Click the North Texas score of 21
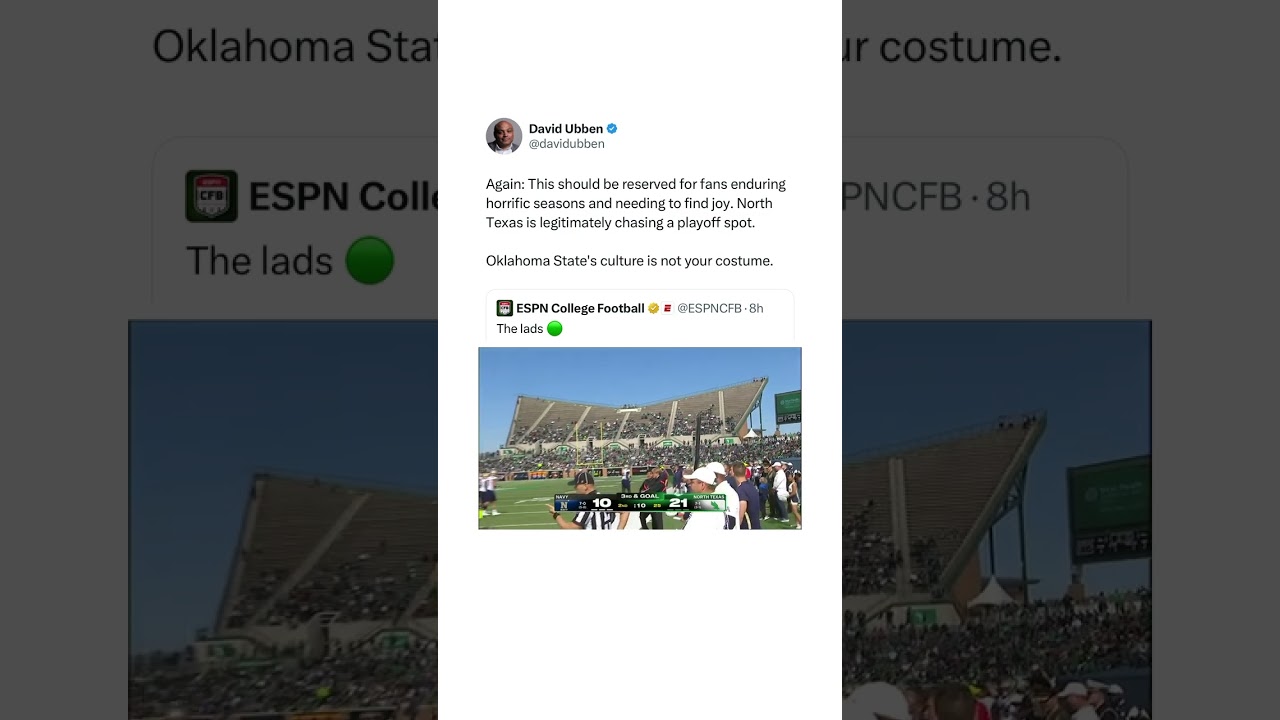Viewport: 1280px width, 720px height. click(678, 503)
